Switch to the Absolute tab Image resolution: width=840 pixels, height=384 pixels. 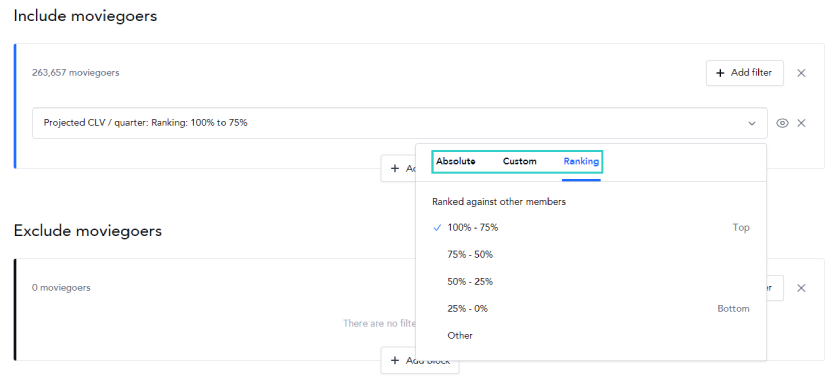point(455,161)
